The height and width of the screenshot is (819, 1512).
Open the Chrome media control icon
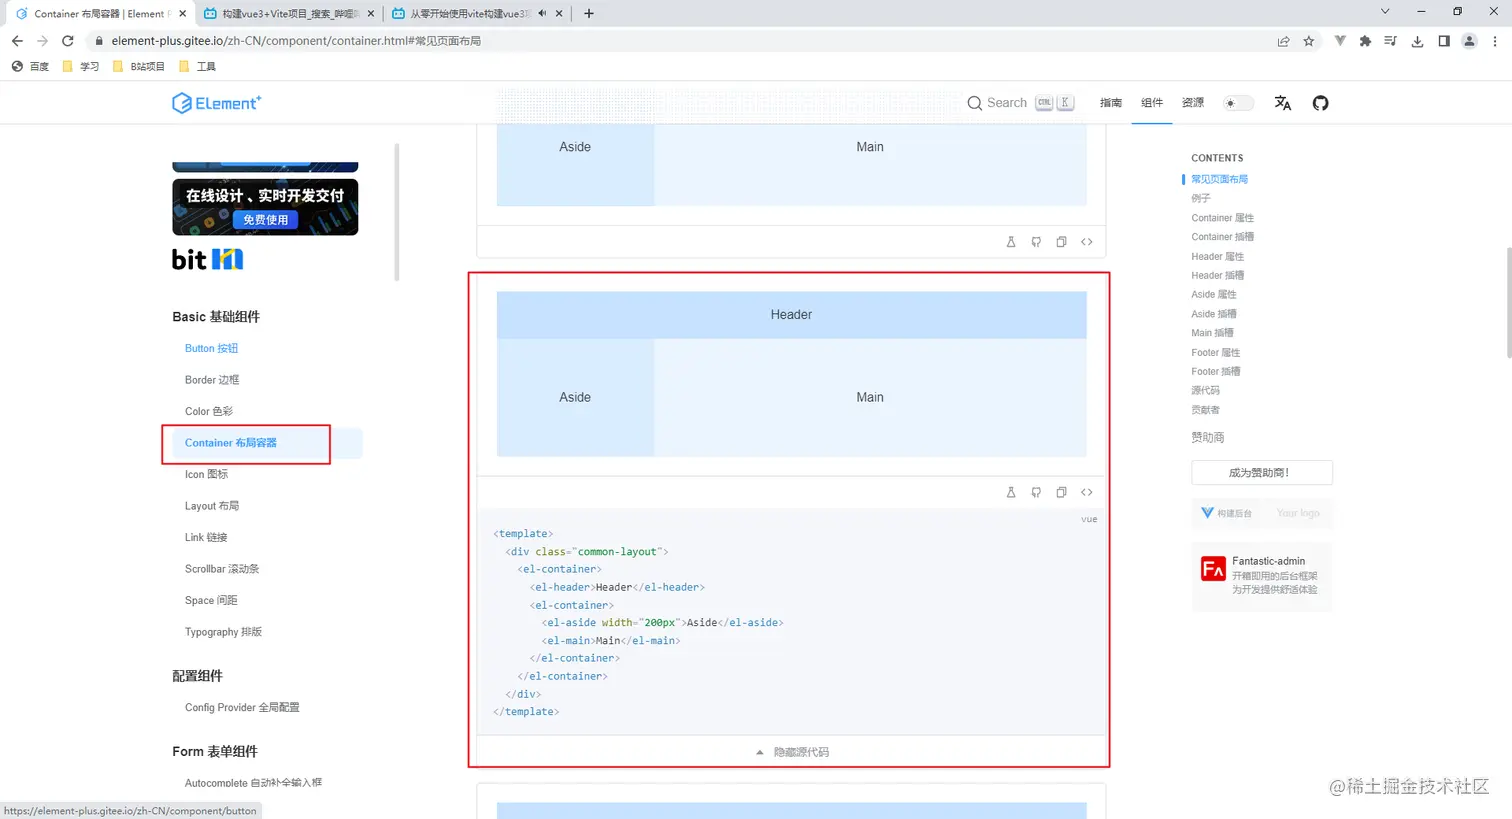tap(1391, 41)
